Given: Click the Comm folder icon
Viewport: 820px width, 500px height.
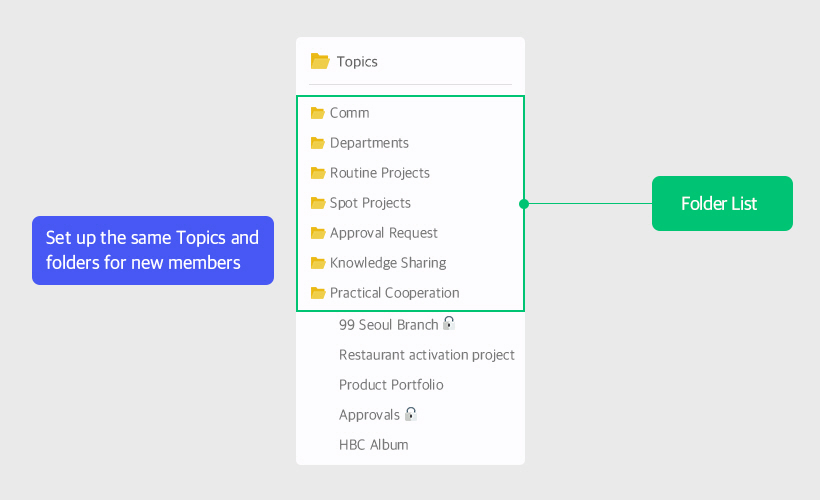Looking at the screenshot, I should click(x=317, y=113).
